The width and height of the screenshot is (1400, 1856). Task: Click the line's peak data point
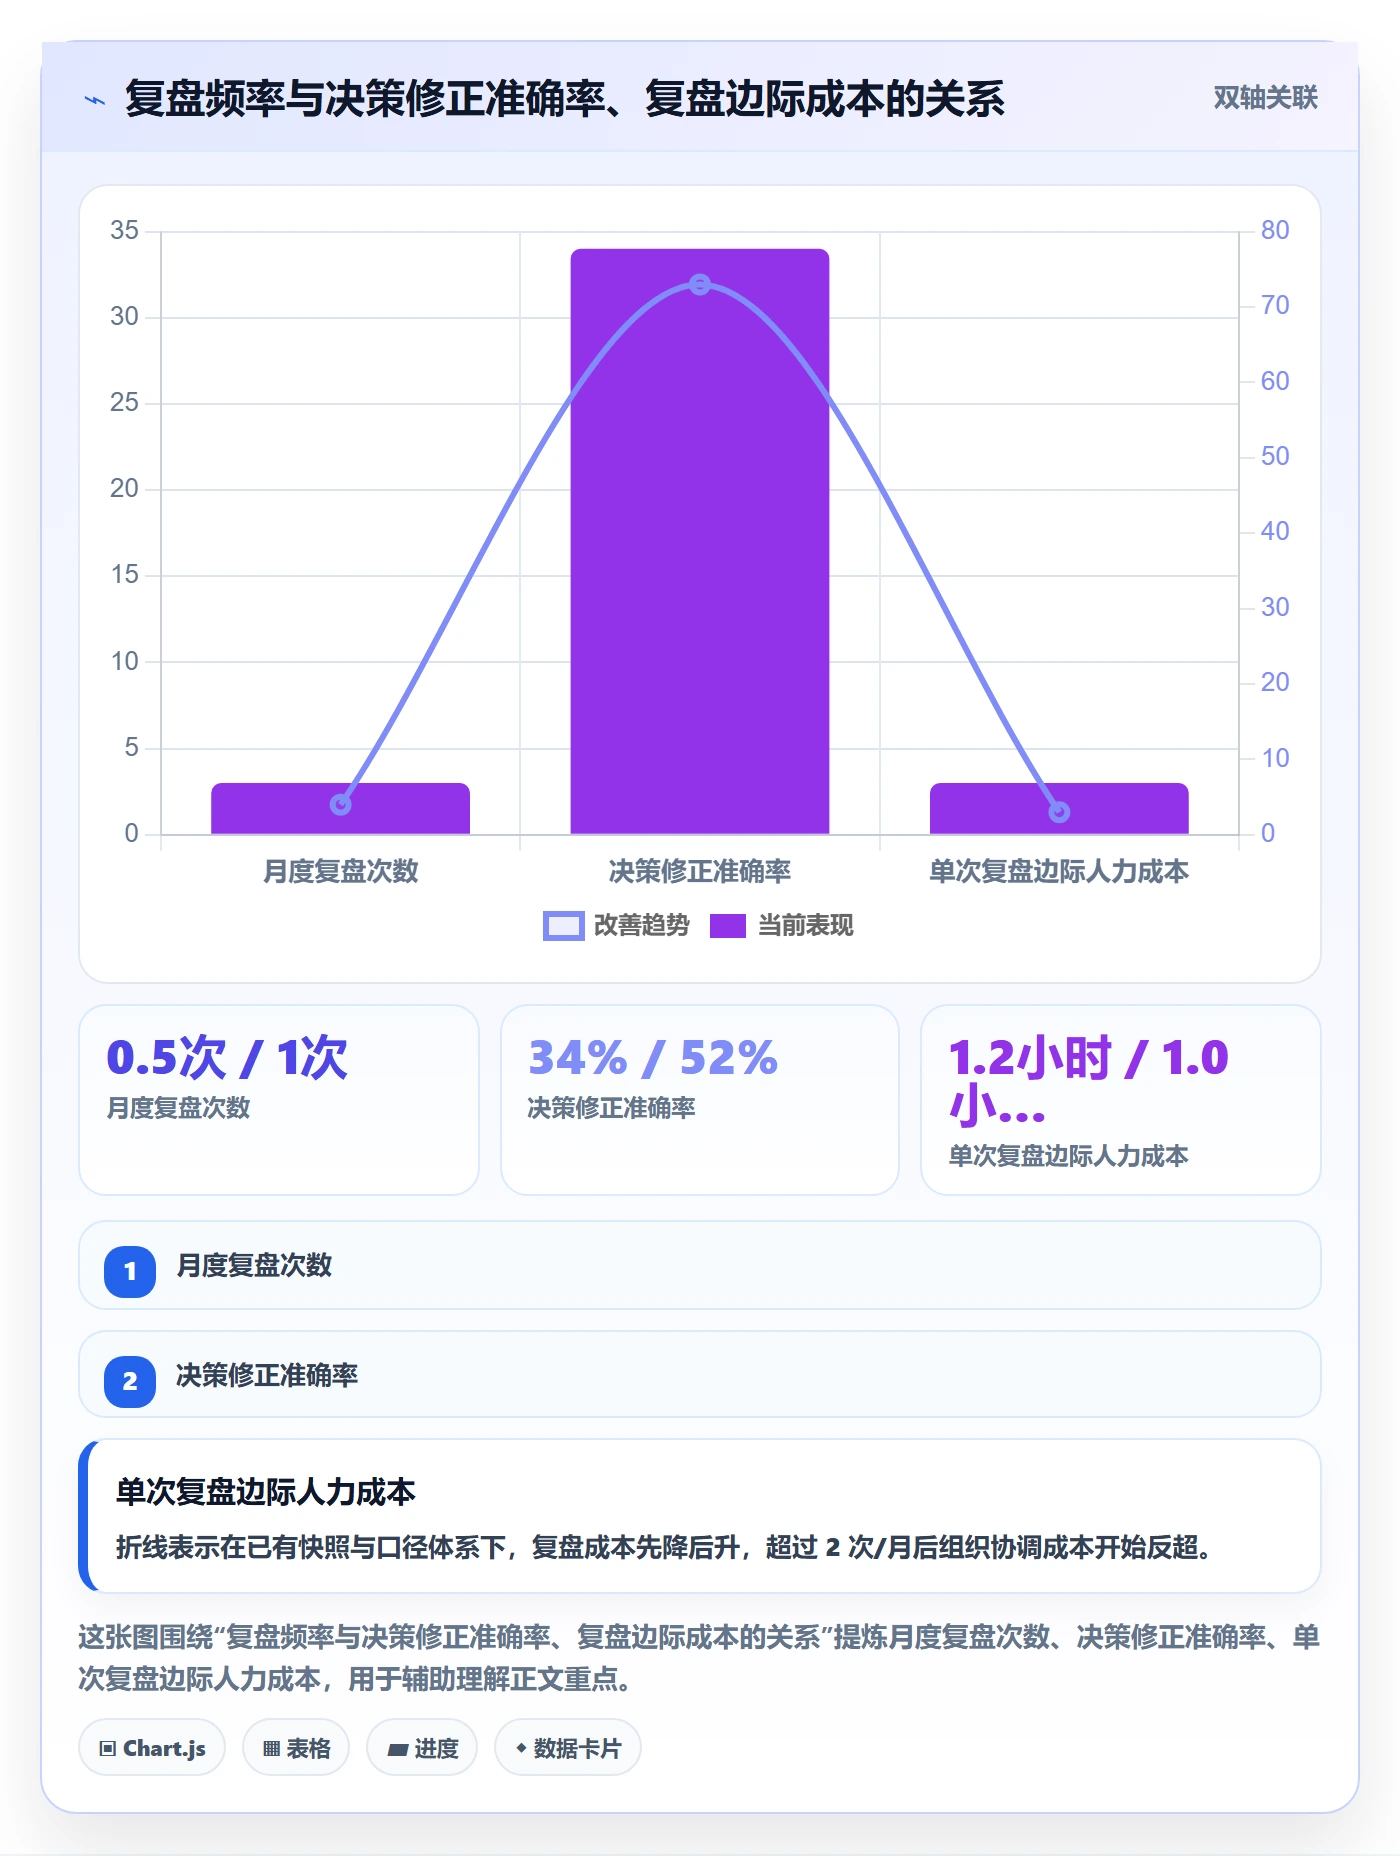700,285
